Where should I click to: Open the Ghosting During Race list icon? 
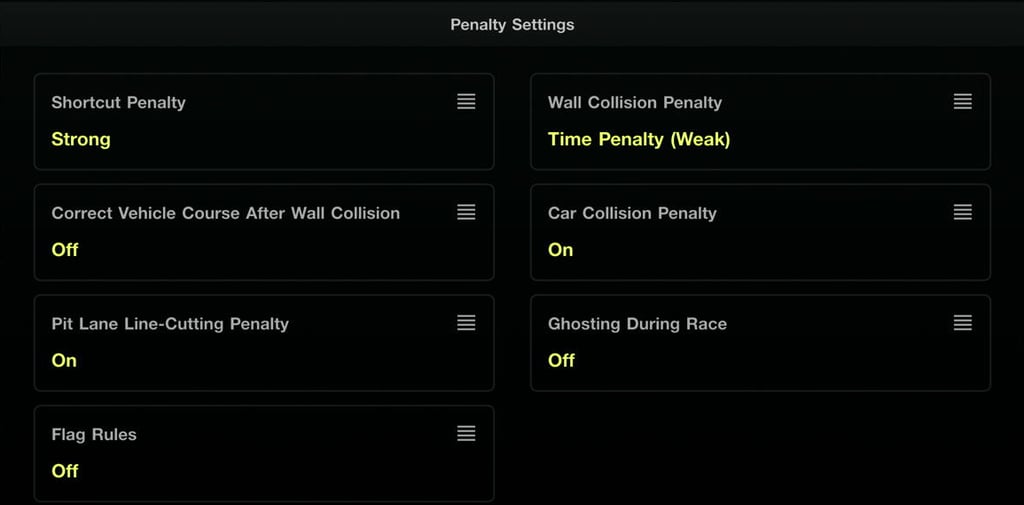coord(962,323)
